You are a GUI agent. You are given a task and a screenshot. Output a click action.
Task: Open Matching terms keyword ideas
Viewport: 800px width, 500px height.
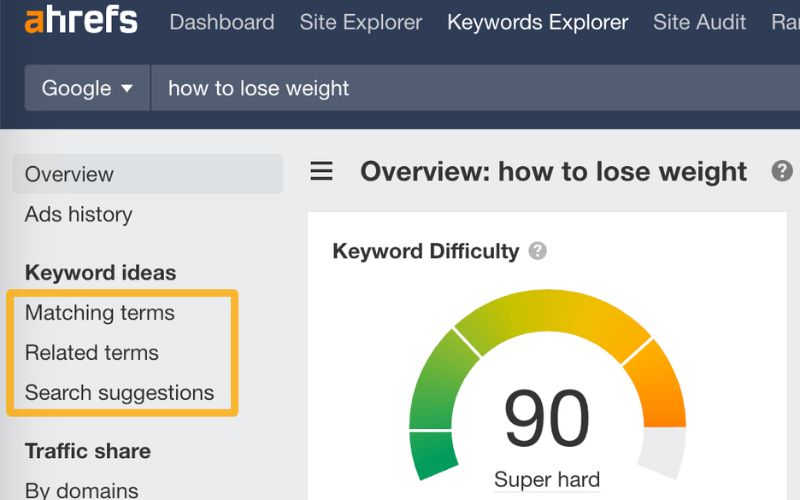(100, 313)
